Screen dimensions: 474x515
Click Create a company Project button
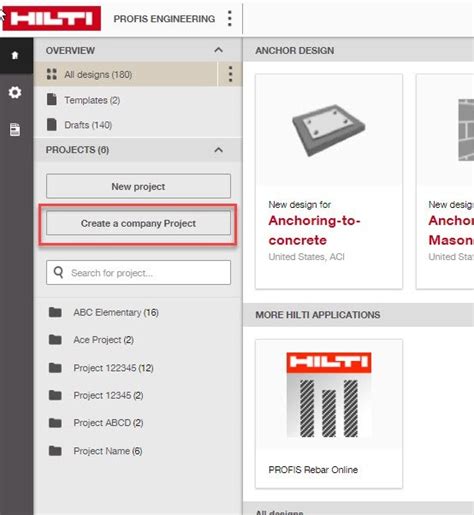(138, 223)
